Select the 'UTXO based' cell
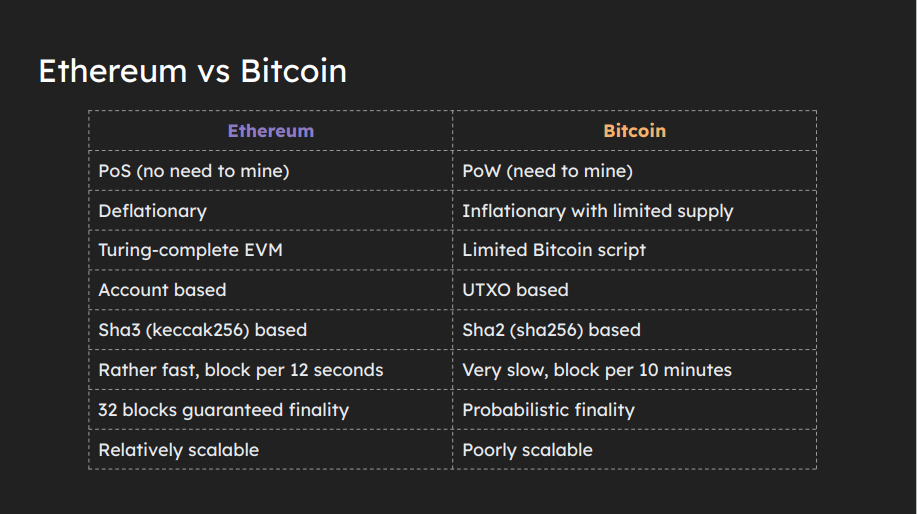The width and height of the screenshot is (917, 514). (635, 290)
